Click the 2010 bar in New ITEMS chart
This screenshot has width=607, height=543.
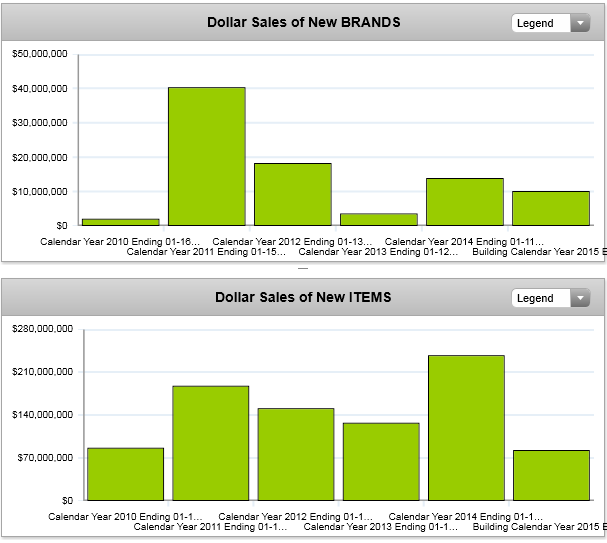coord(125,474)
